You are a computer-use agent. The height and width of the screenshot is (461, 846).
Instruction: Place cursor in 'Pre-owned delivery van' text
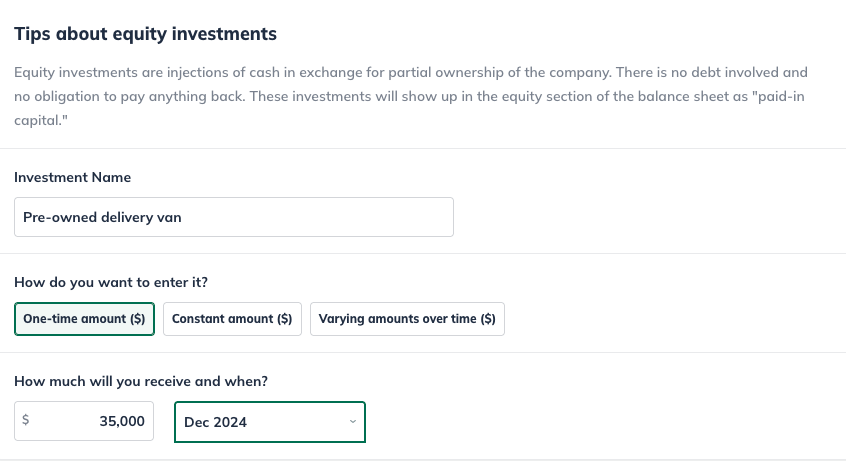pyautogui.click(x=102, y=217)
